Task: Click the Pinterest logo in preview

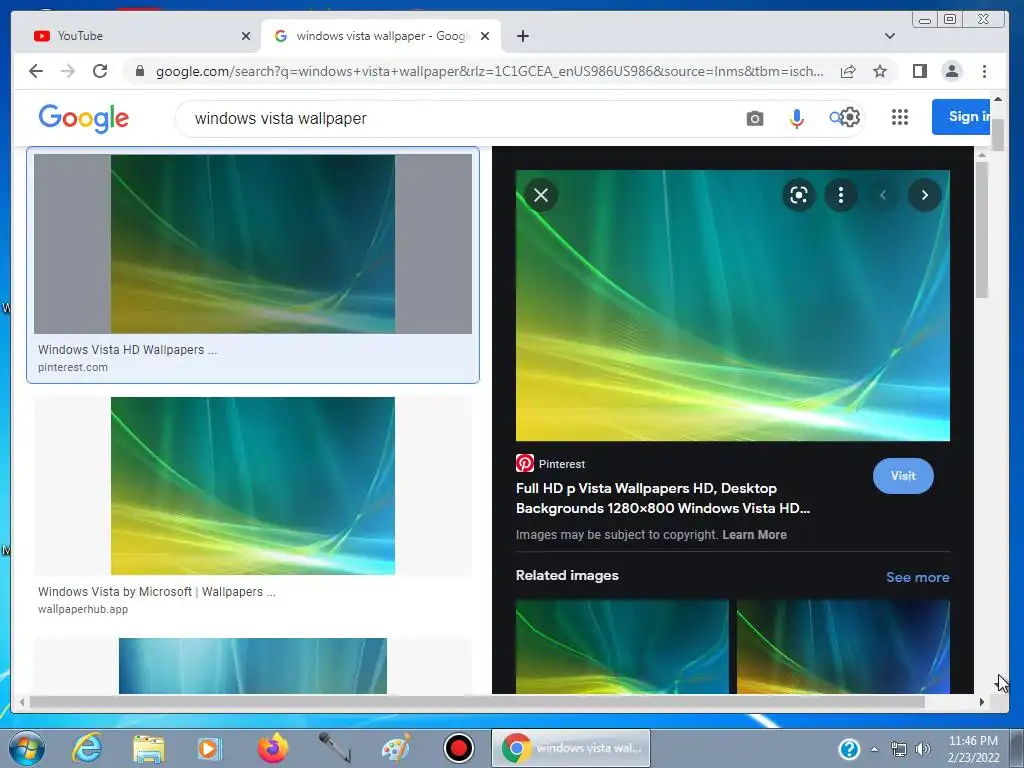Action: point(524,463)
